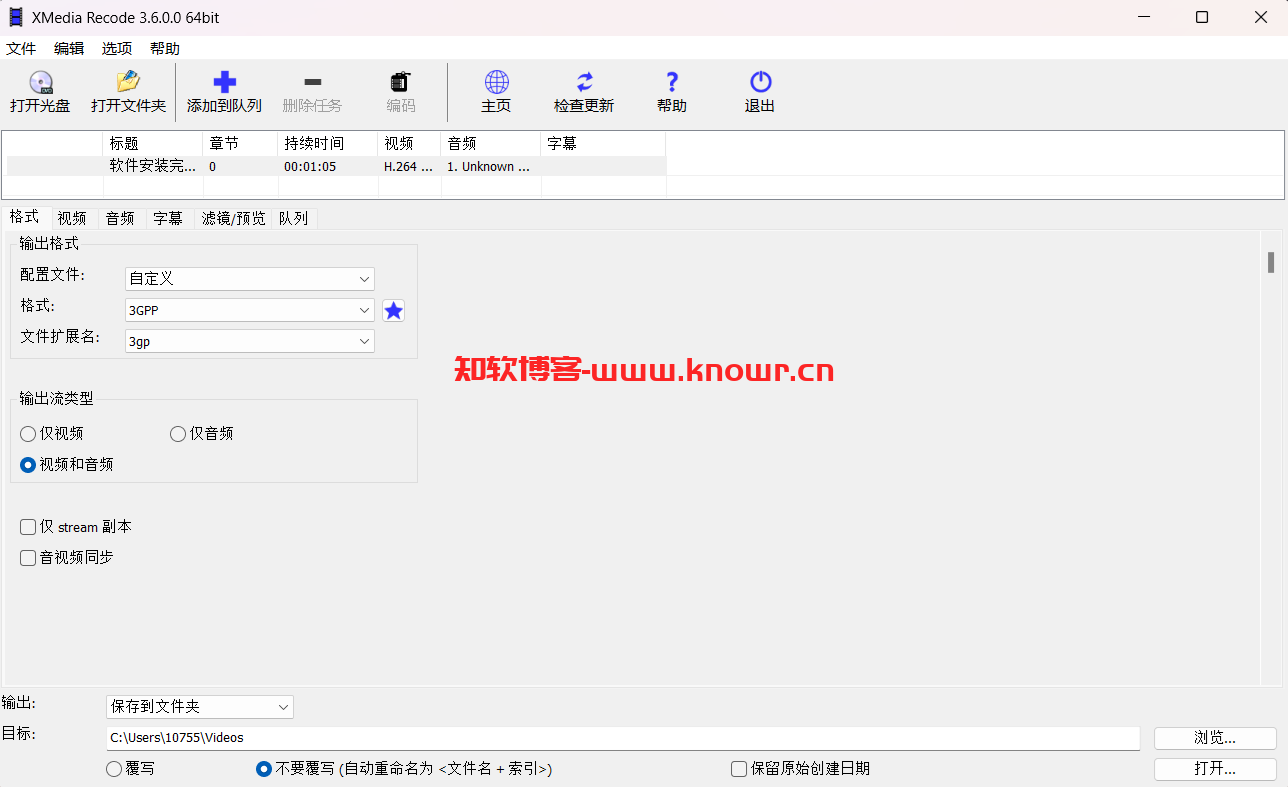The height and width of the screenshot is (787, 1288).
Task: Click the 标题 column header
Action: (153, 144)
